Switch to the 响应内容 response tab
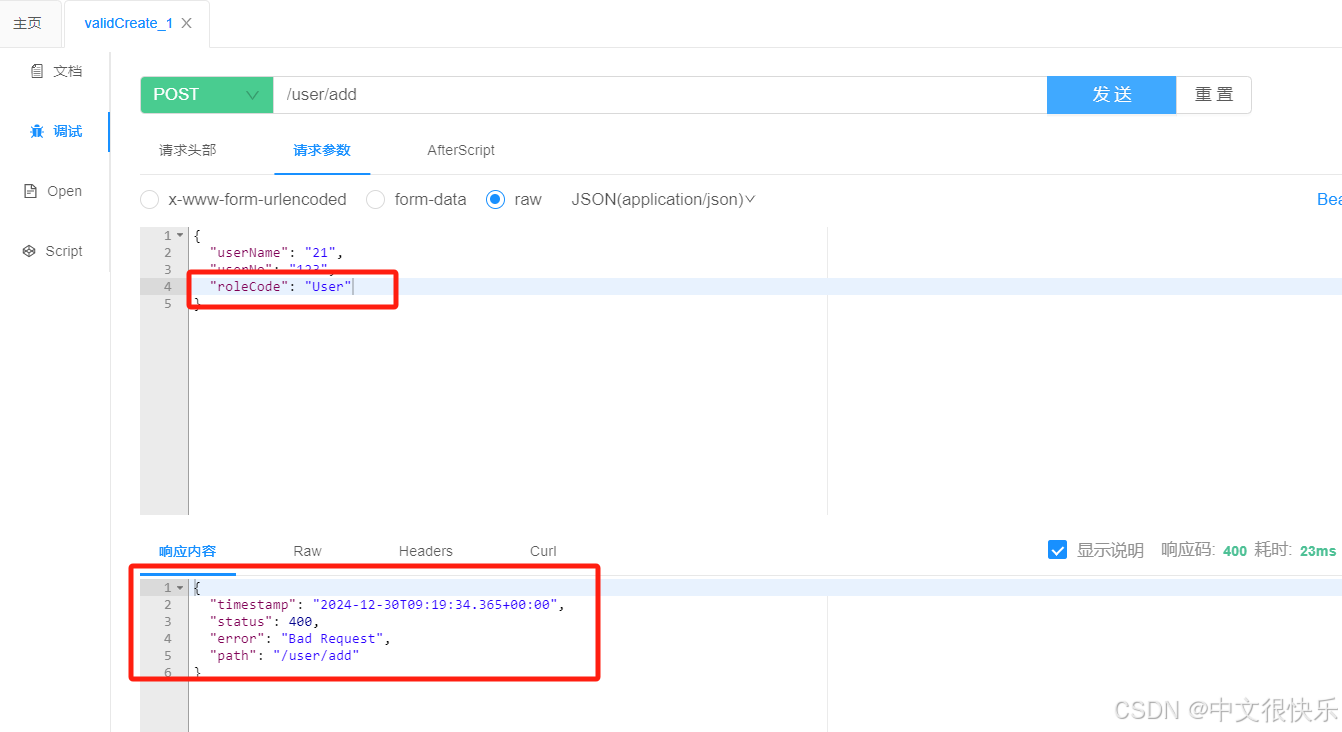 (187, 551)
